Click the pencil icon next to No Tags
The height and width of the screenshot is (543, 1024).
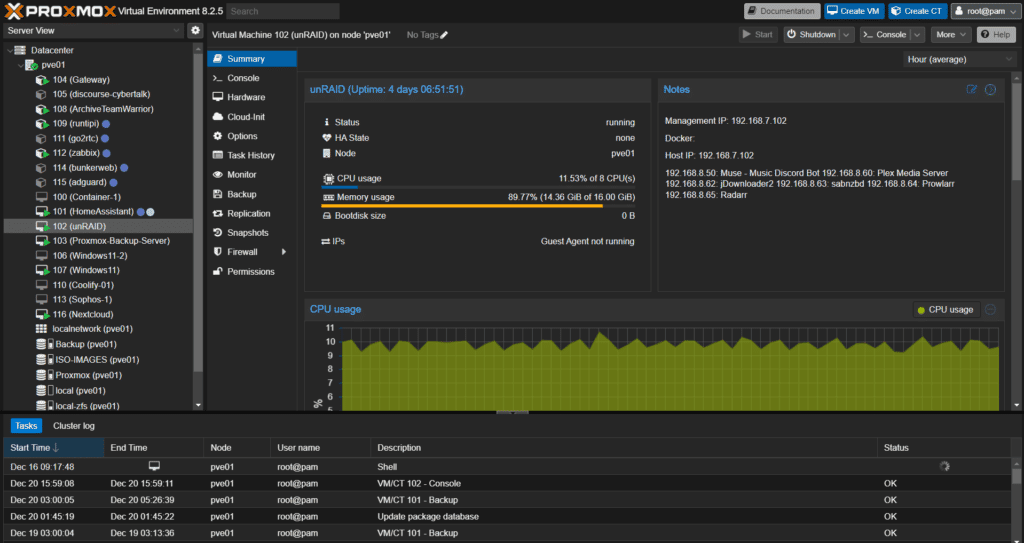click(x=444, y=35)
